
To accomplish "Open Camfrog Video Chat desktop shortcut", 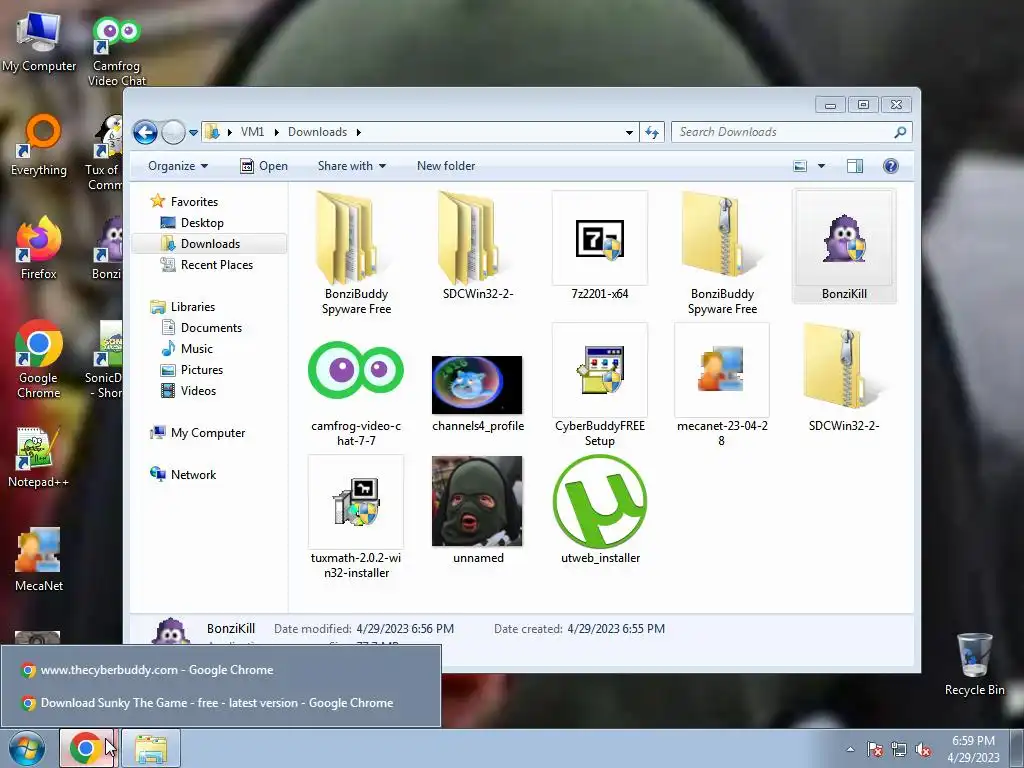I will [x=116, y=52].
